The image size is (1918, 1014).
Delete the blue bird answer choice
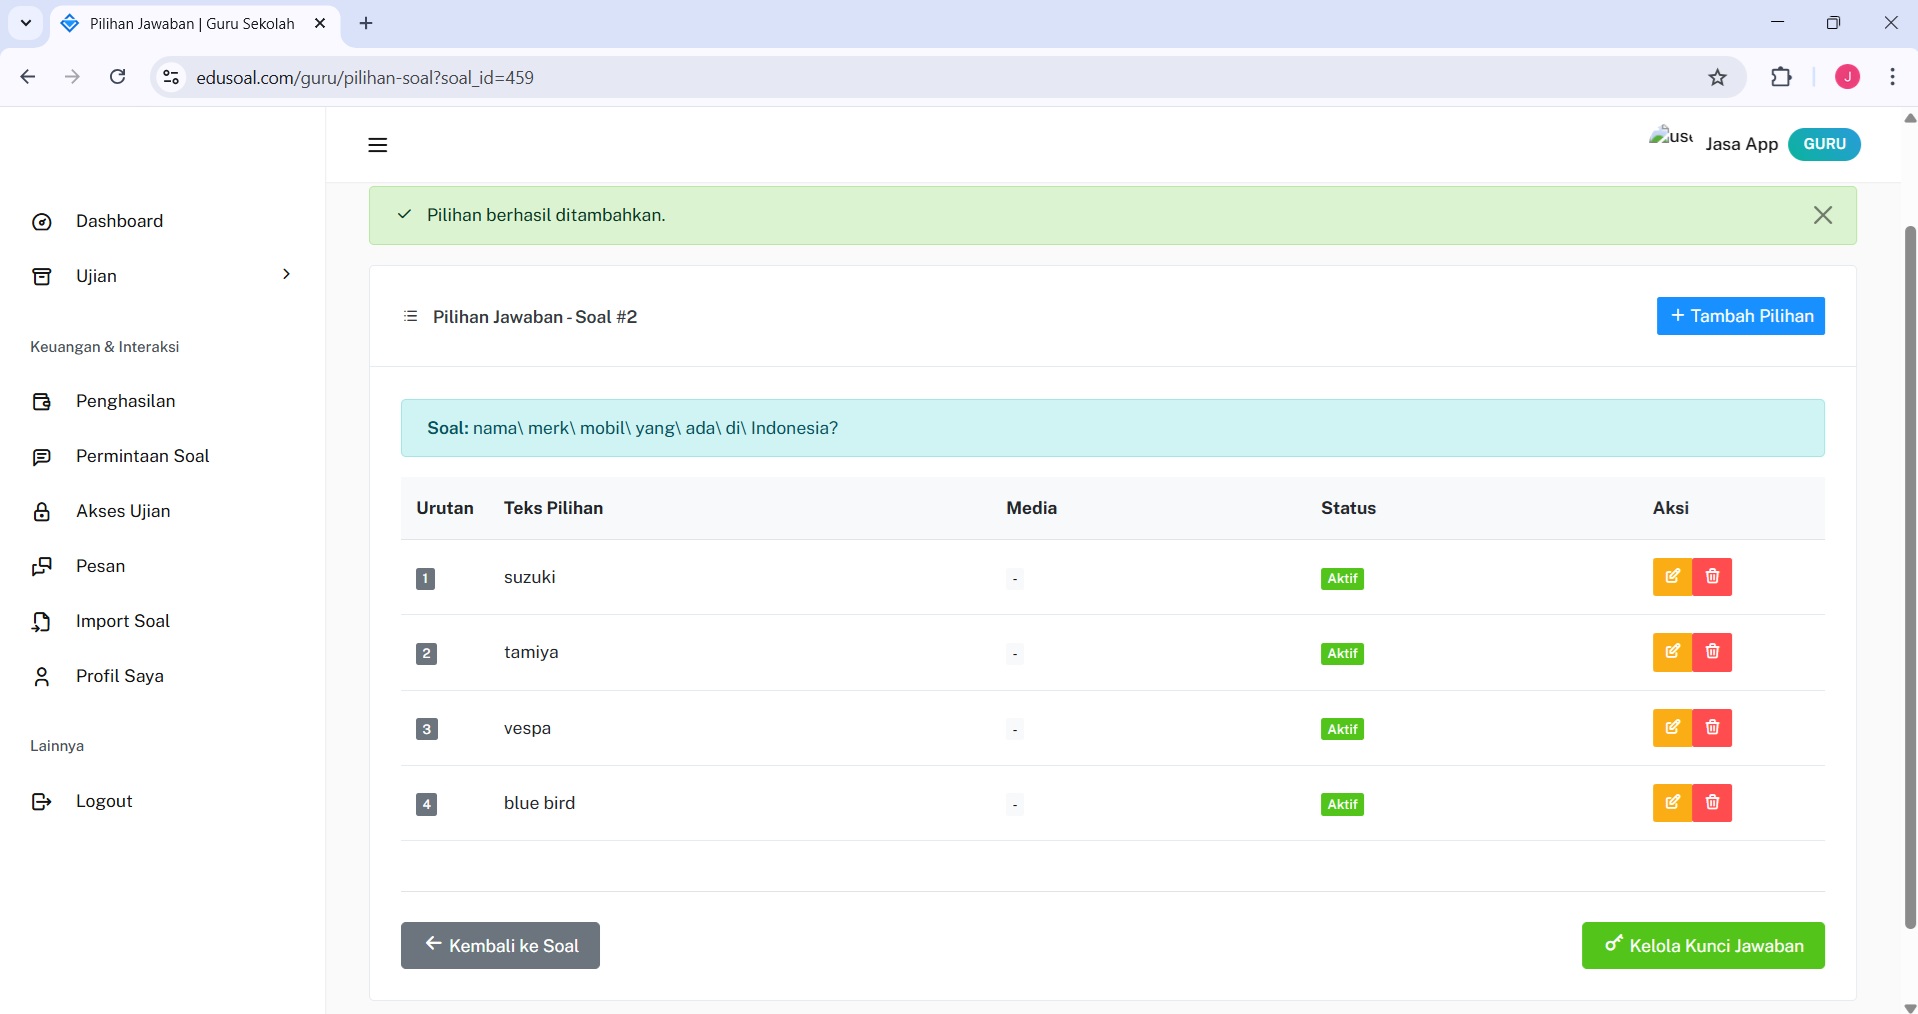[1712, 803]
